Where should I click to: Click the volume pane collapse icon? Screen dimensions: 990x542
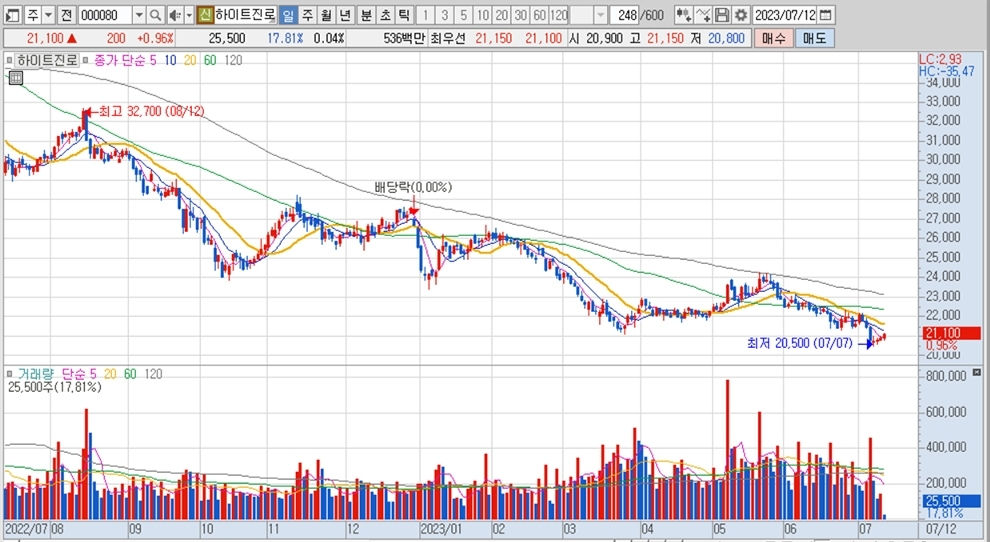point(977,372)
